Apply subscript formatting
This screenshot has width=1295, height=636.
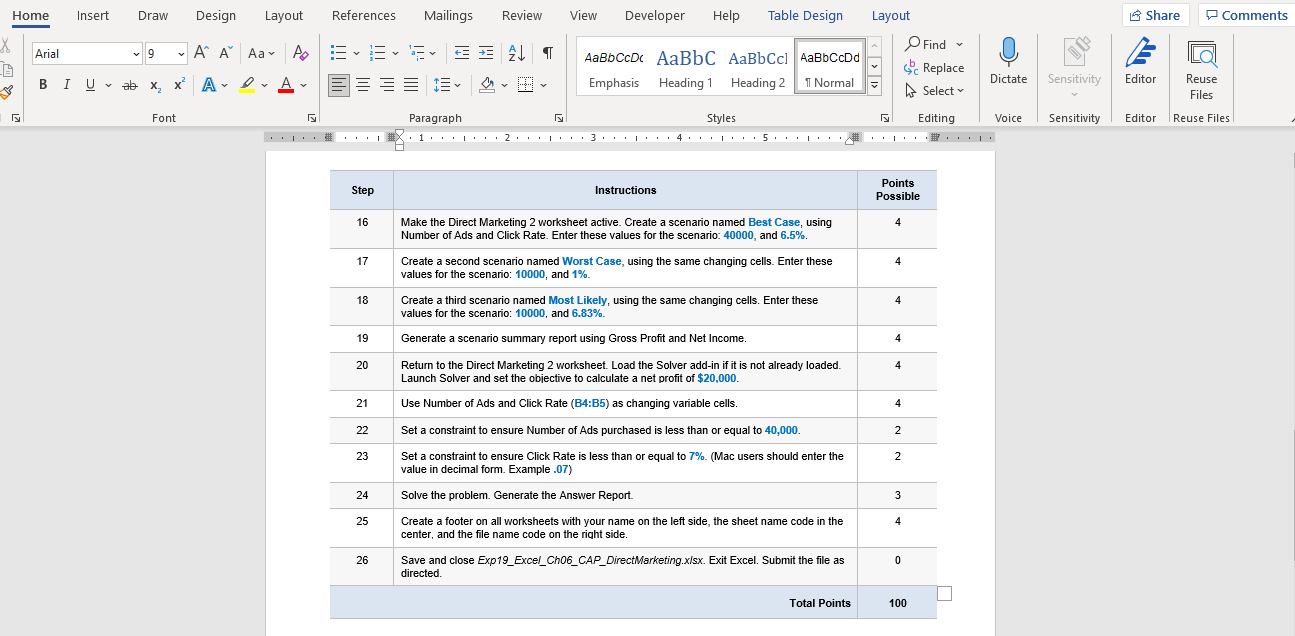click(156, 85)
